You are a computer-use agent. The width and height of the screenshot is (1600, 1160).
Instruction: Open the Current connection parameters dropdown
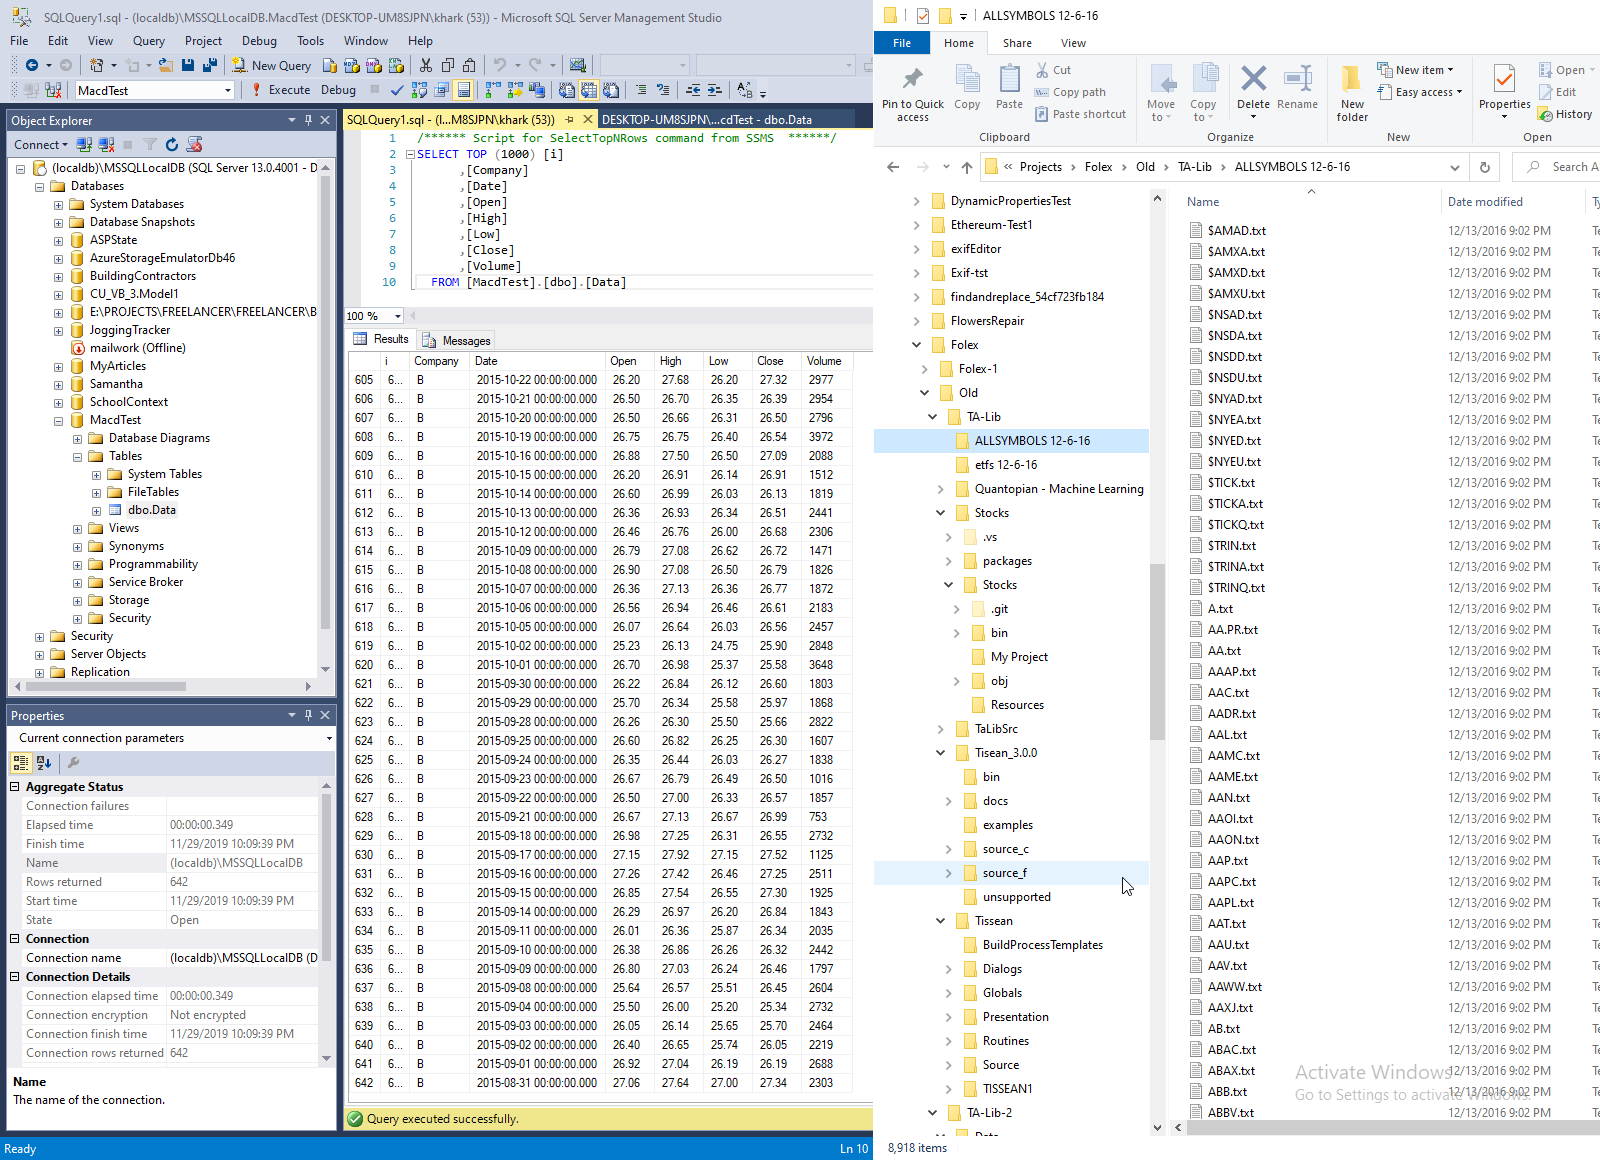coord(329,738)
